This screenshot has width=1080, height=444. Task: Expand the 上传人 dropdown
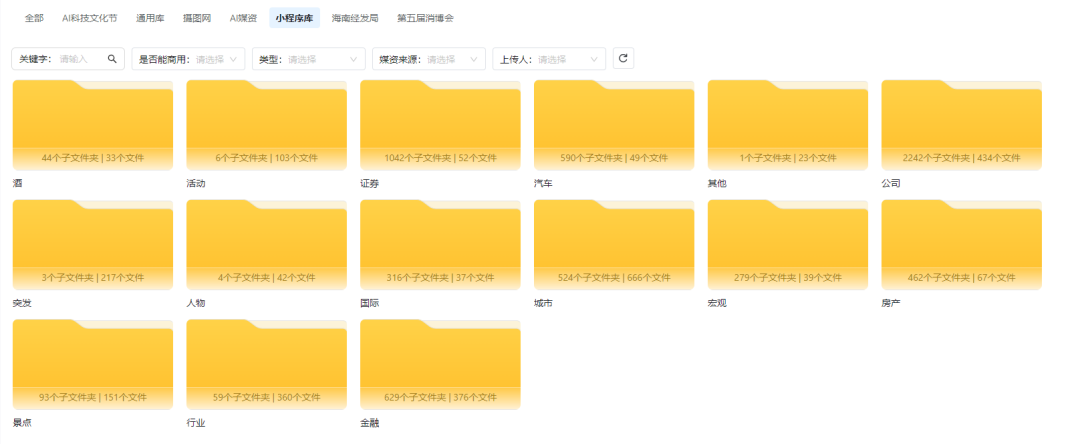[x=549, y=59]
